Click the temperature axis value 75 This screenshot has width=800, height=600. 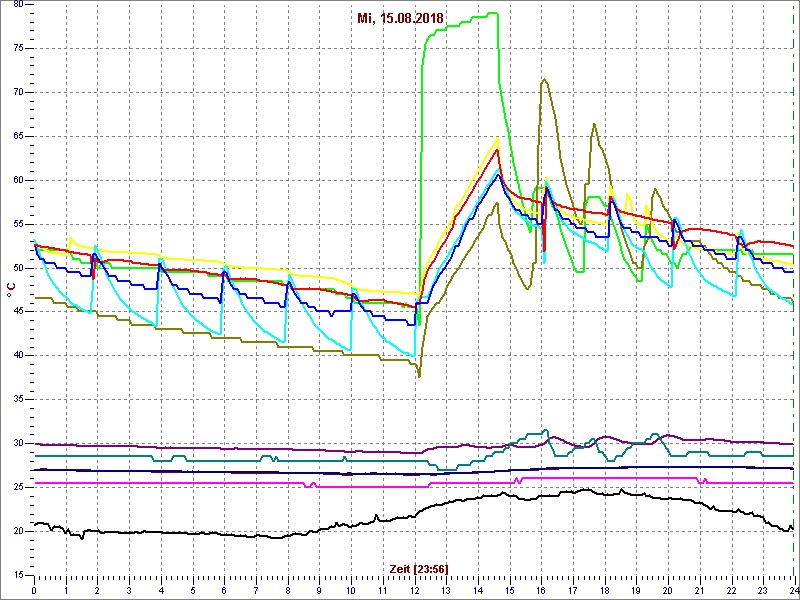18,48
